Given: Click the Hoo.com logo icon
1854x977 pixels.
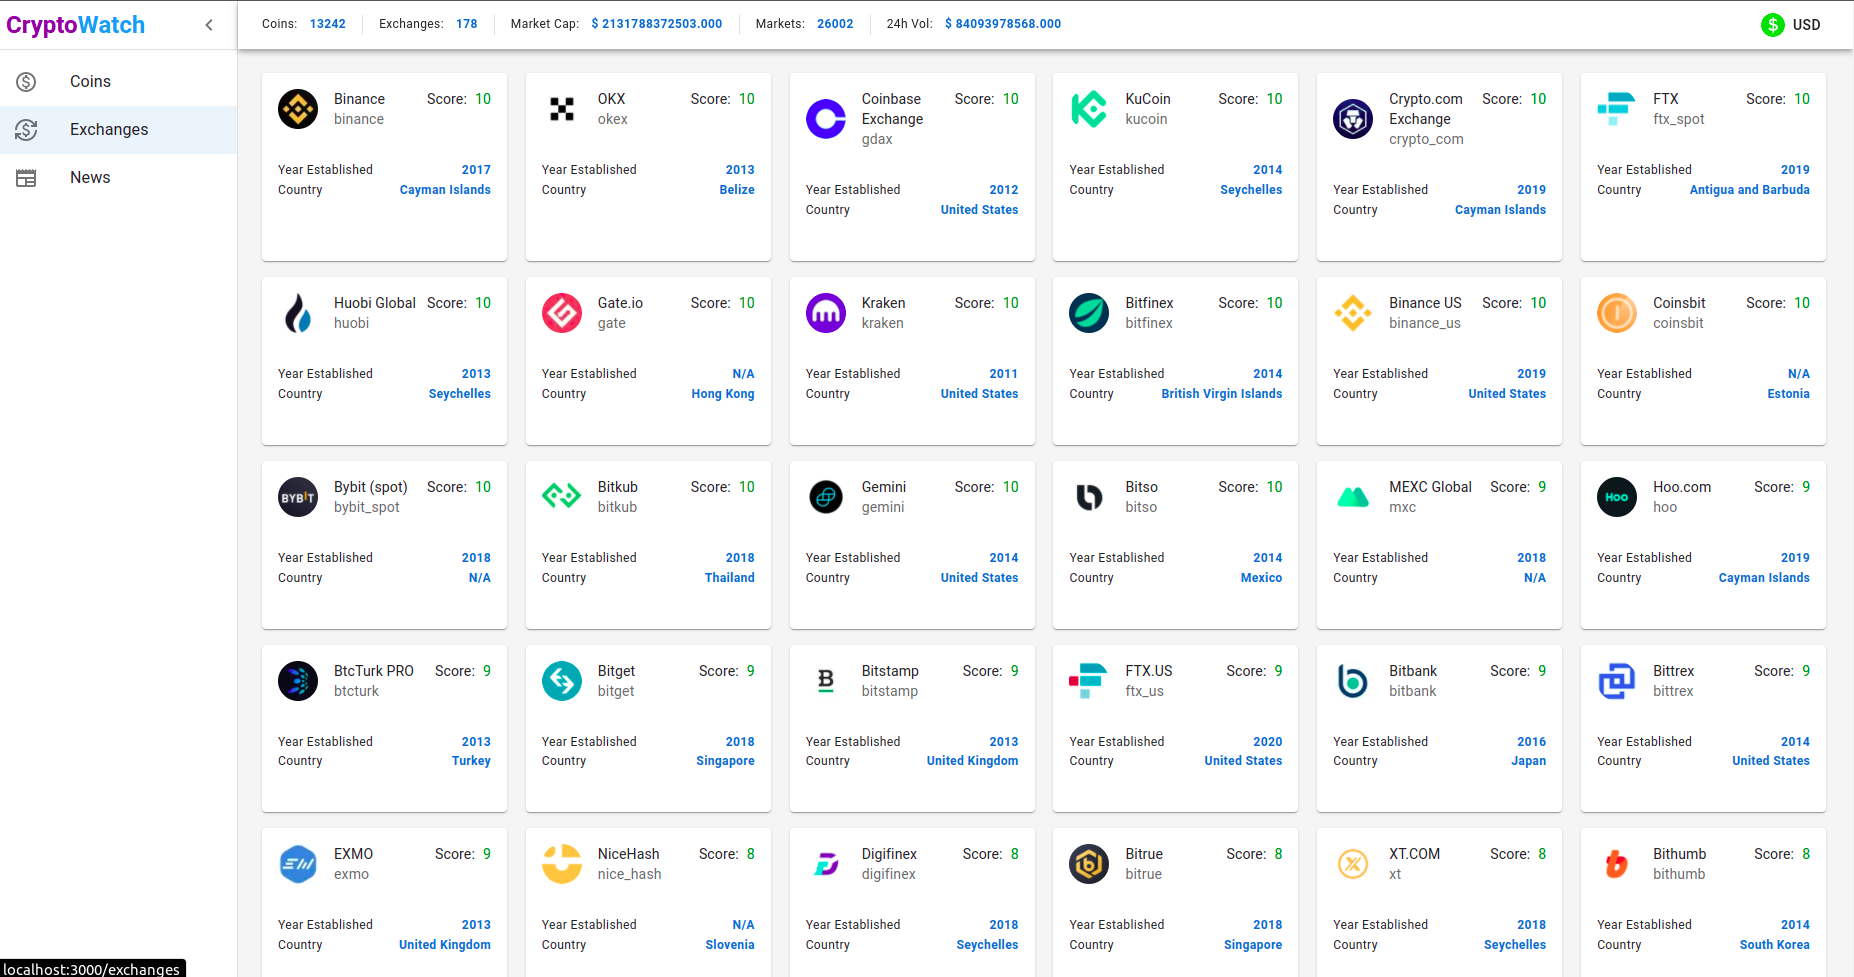Looking at the screenshot, I should tap(1617, 497).
